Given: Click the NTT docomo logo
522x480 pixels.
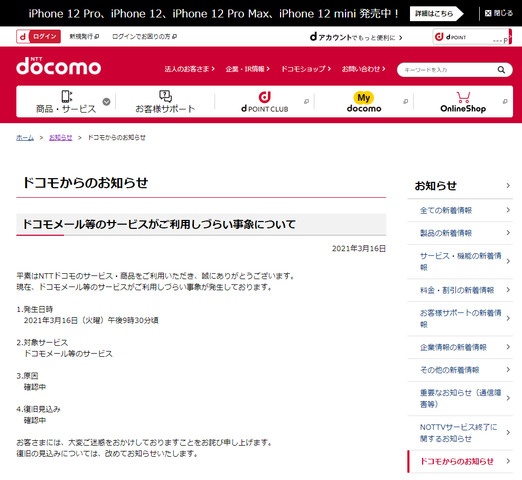Looking at the screenshot, I should pyautogui.click(x=58, y=66).
